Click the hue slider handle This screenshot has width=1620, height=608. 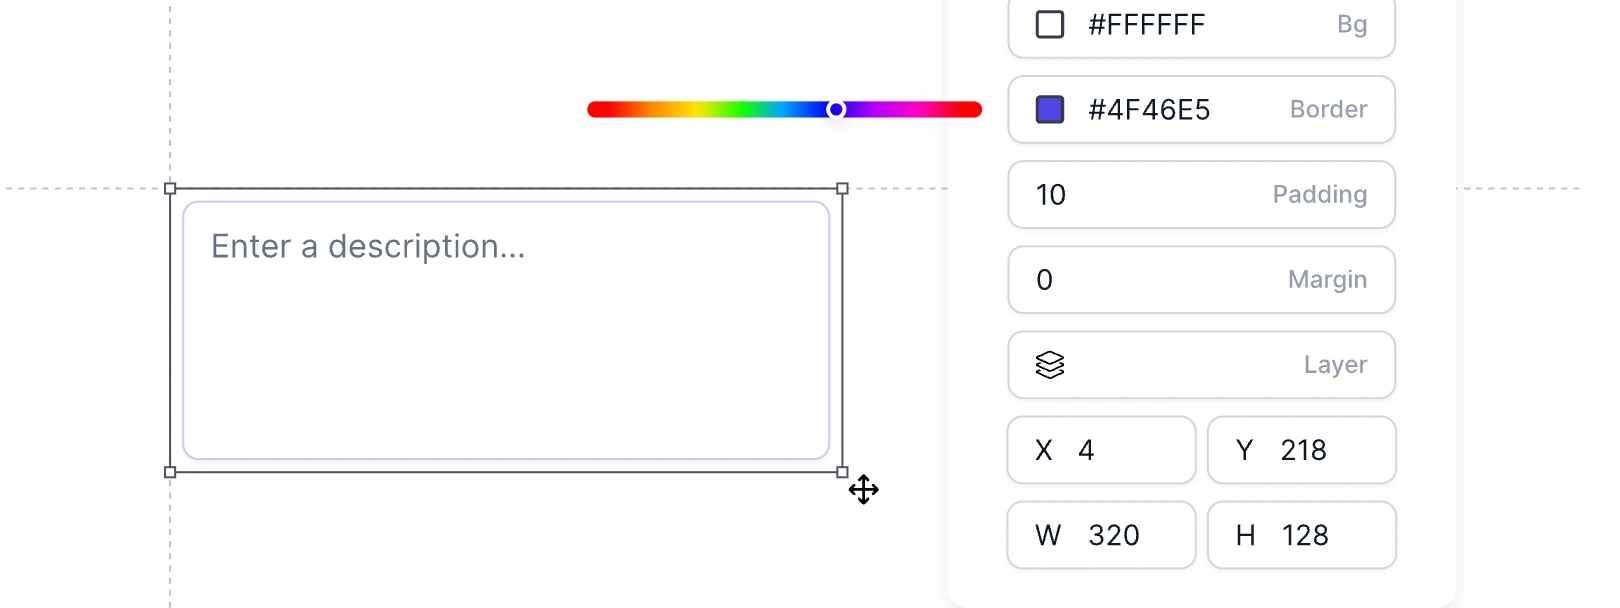(x=836, y=109)
